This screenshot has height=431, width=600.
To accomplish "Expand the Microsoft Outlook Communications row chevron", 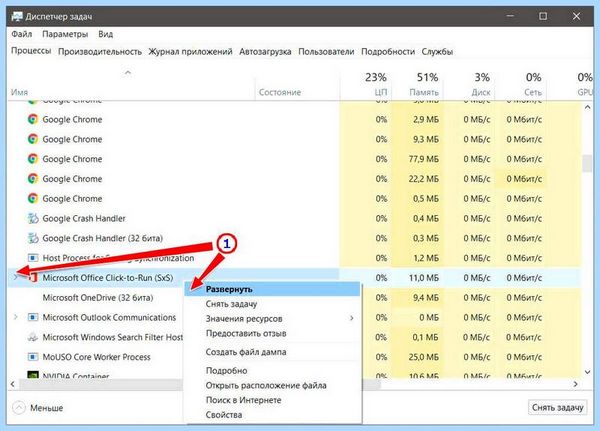I will 16,317.
